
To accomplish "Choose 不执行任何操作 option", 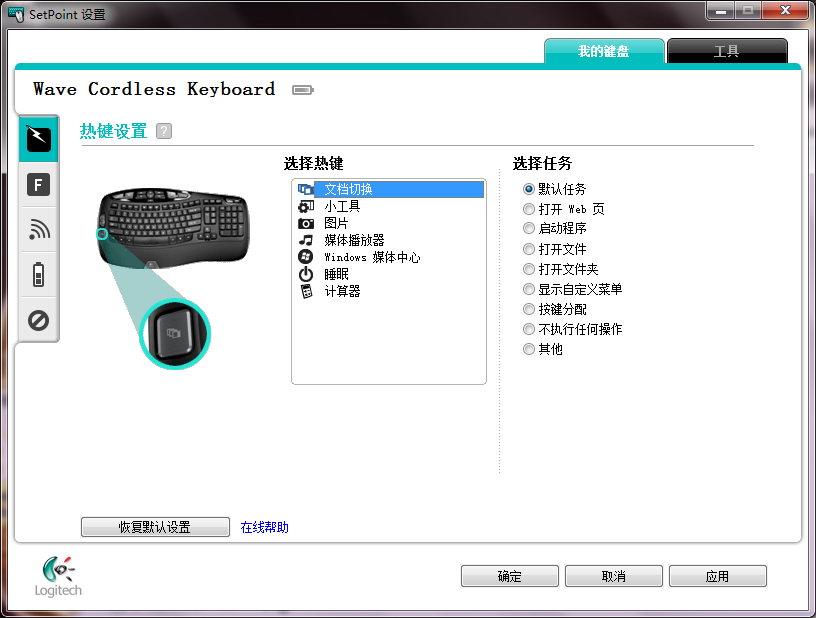I will coord(572,329).
